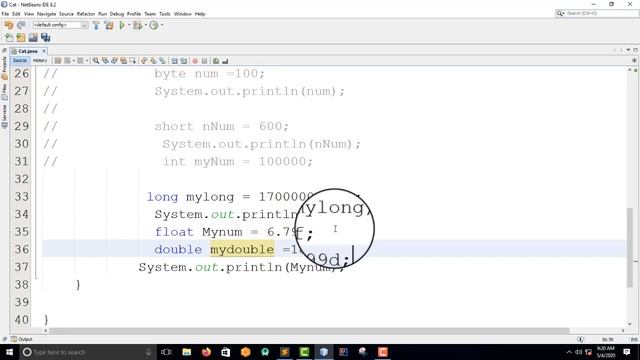The image size is (640, 360).
Task: Click the Undo arrow in the main toolbar
Action: pyautogui.click(x=9, y=25)
